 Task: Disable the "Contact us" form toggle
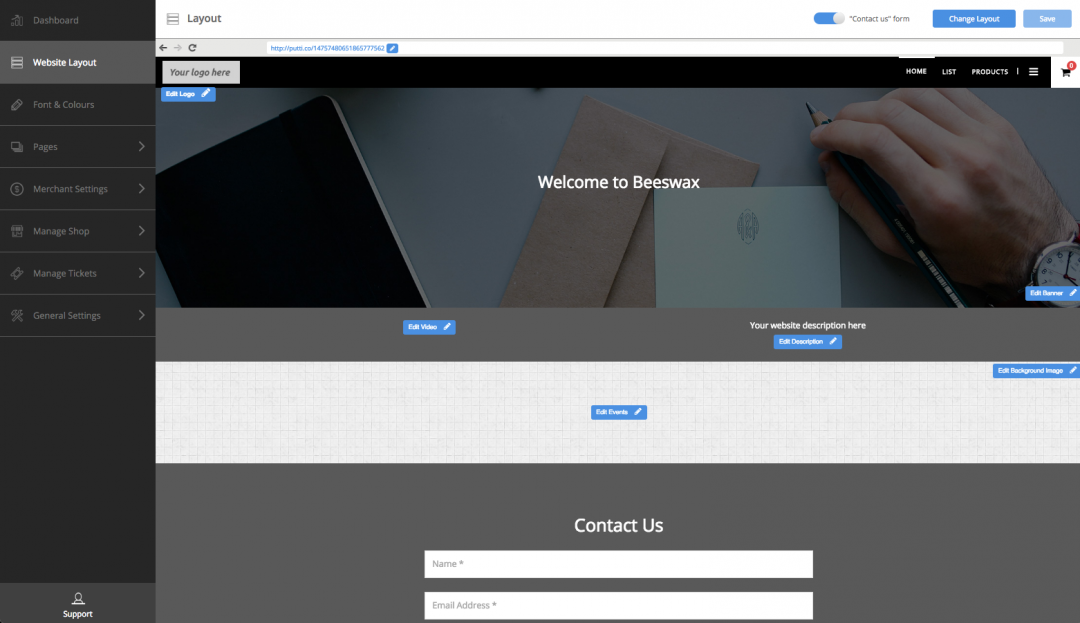click(830, 18)
